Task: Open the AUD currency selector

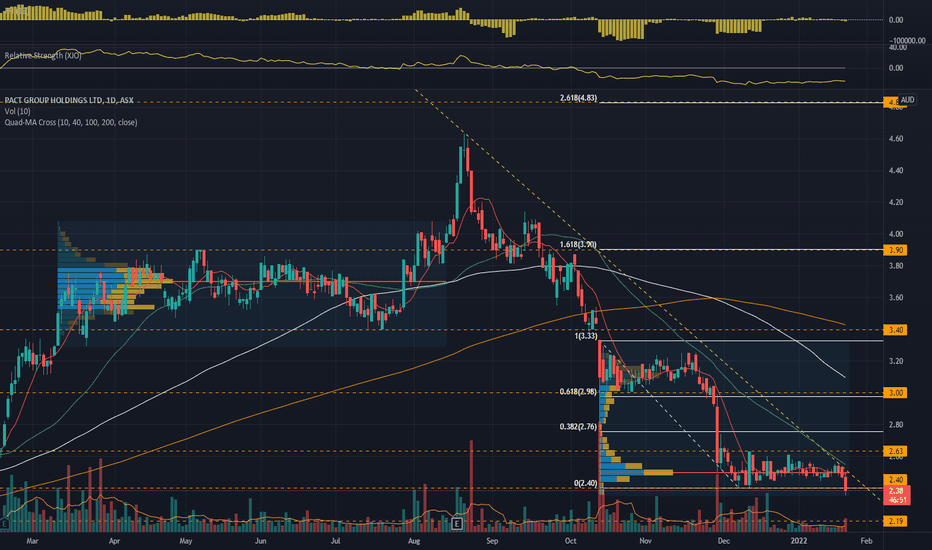Action: (x=907, y=100)
